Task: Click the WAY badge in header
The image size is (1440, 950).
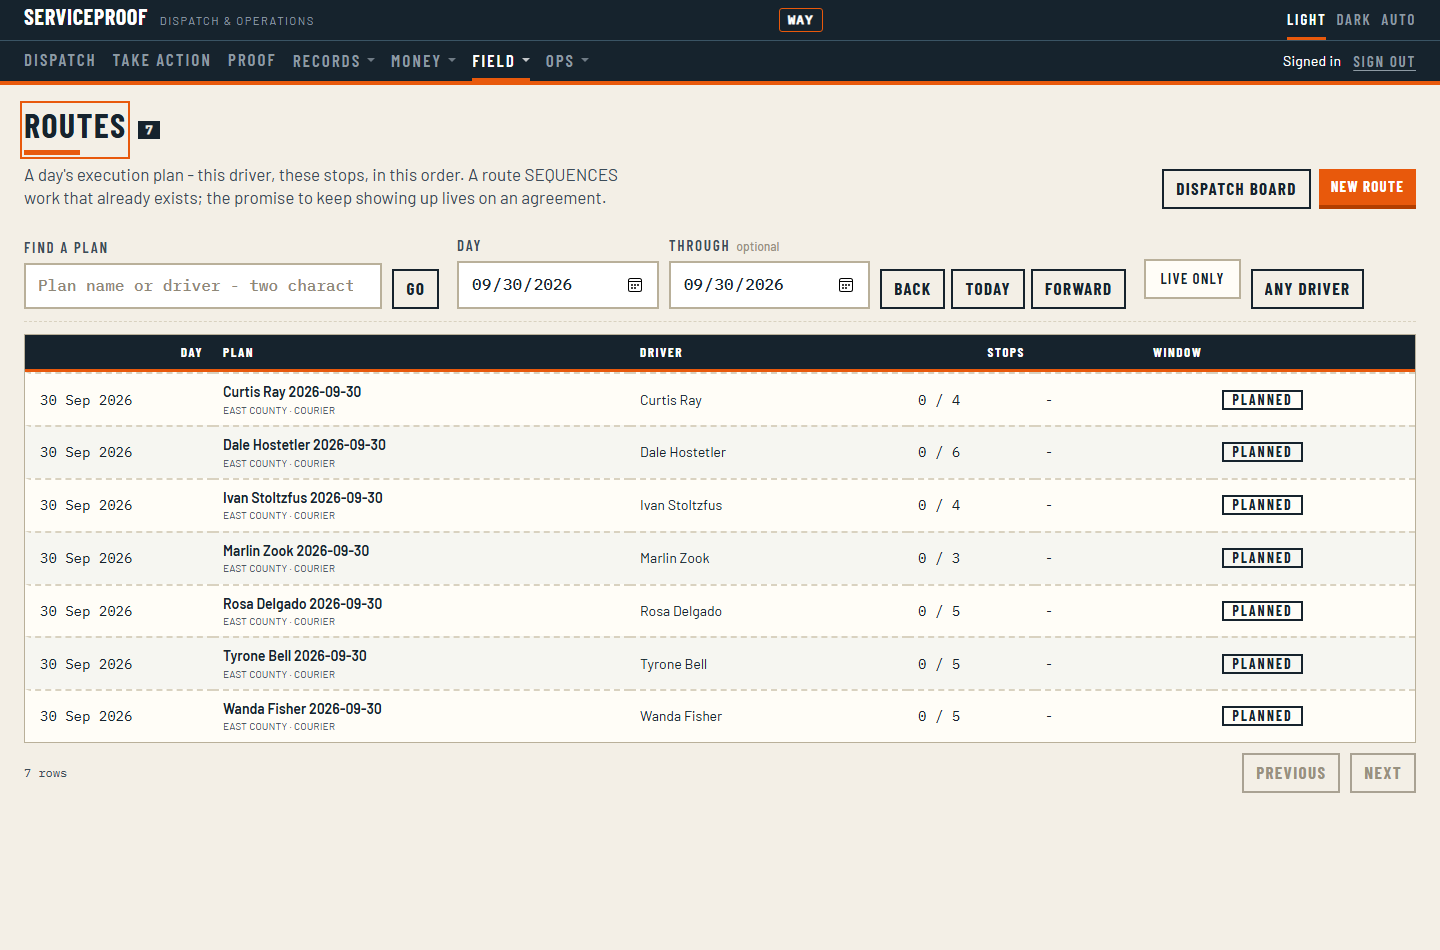Action: pyautogui.click(x=800, y=20)
